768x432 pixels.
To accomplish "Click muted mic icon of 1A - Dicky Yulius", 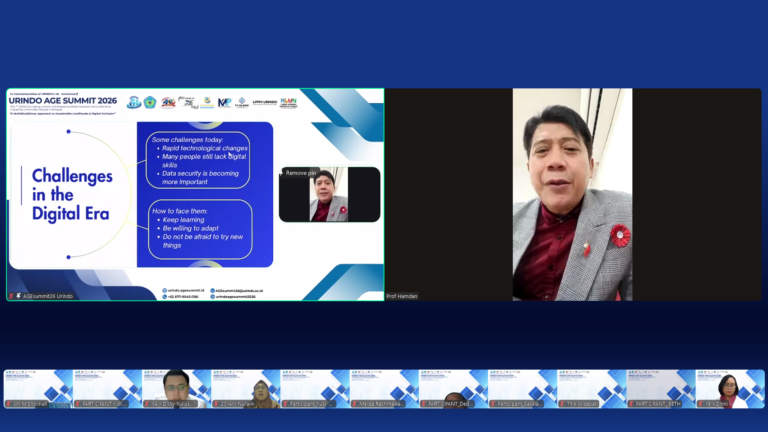I will click(x=147, y=404).
